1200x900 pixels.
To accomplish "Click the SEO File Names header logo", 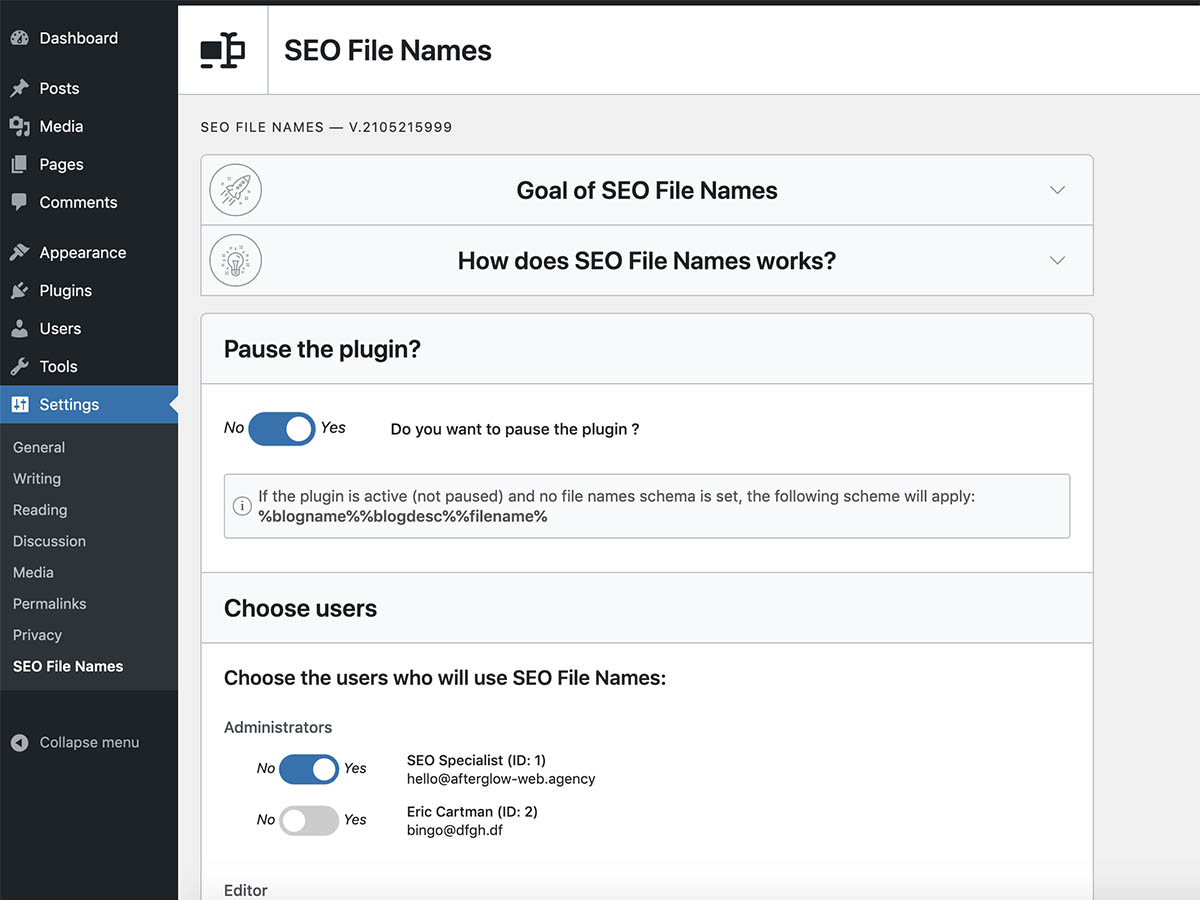I will tap(222, 51).
